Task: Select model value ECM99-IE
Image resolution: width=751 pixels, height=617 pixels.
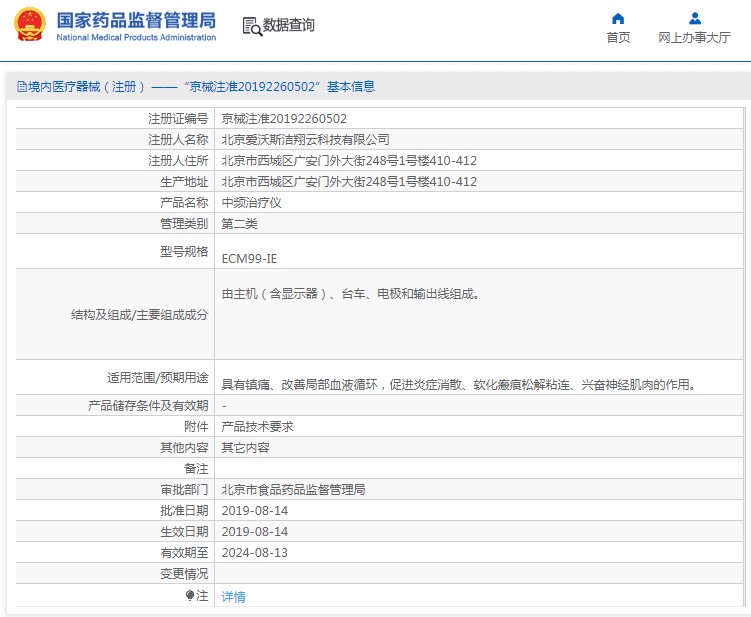Action: pos(249,259)
